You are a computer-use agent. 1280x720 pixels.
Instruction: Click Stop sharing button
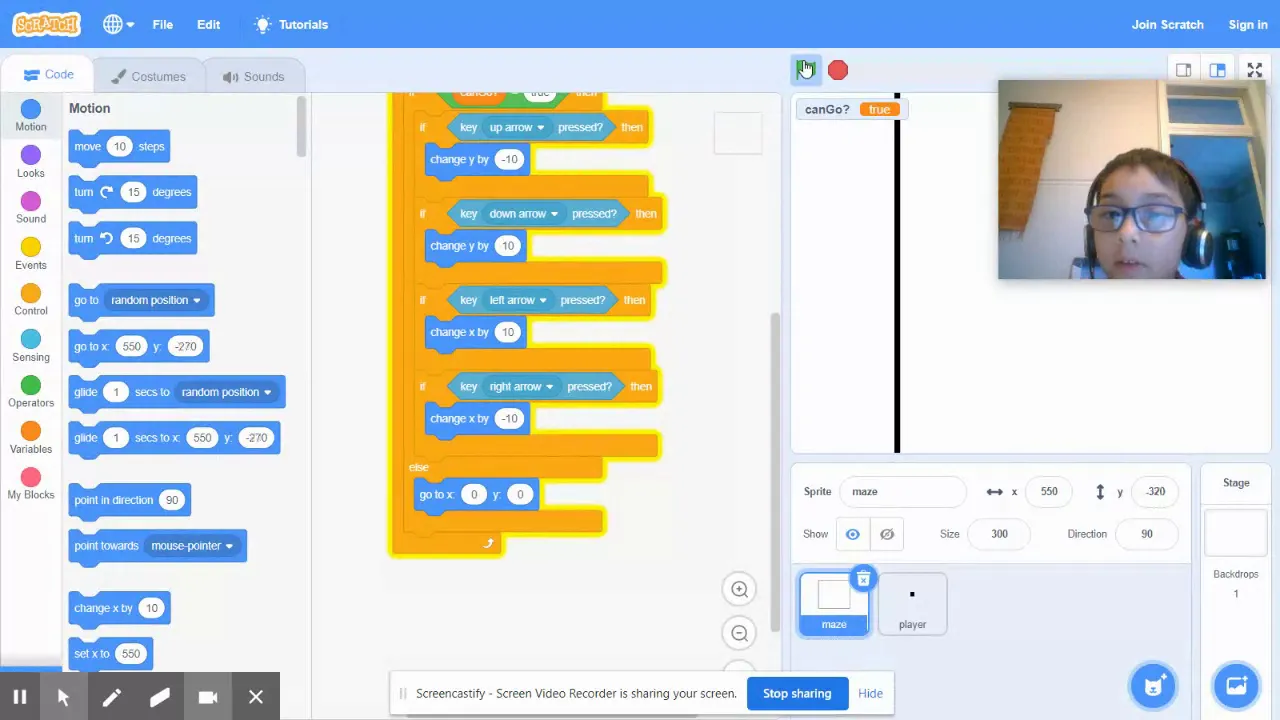(x=797, y=693)
